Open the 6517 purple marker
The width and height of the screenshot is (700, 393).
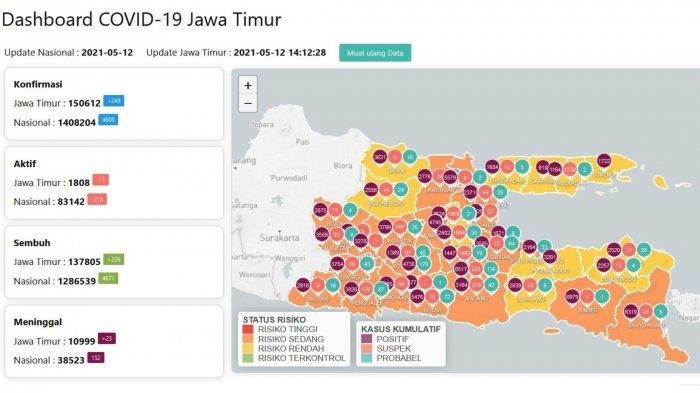pos(461,269)
